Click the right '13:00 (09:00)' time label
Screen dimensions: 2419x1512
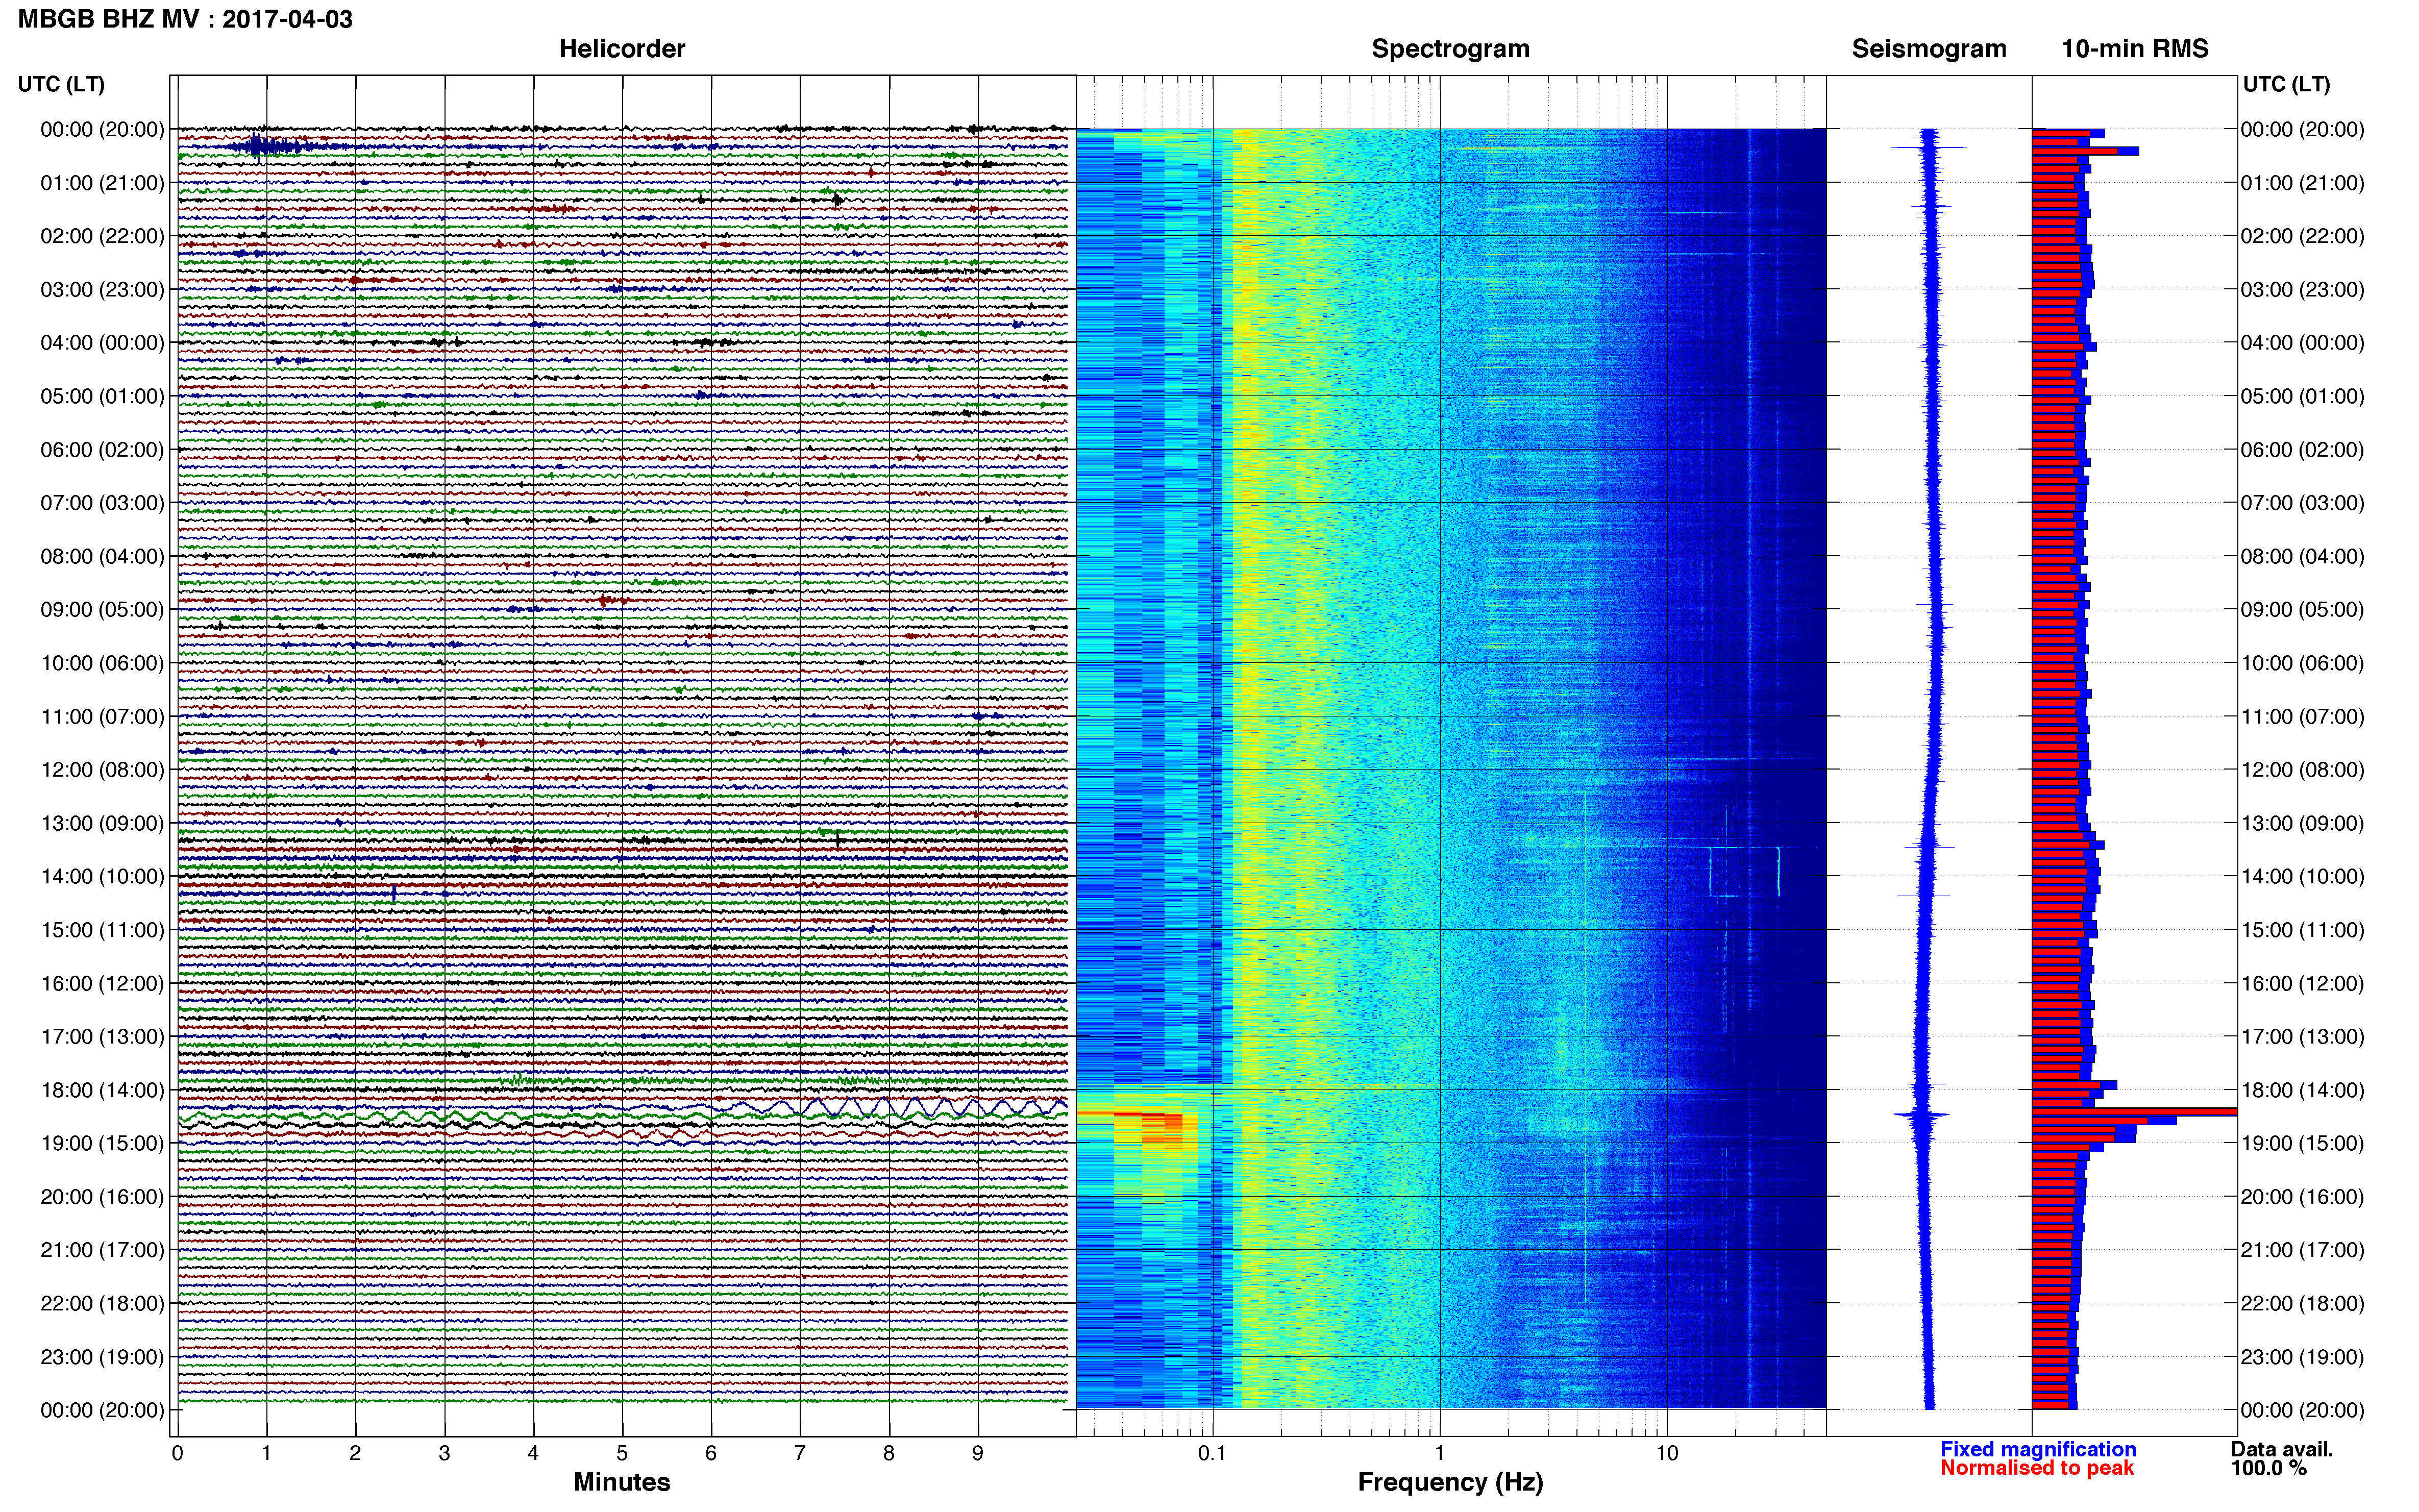coord(2302,823)
